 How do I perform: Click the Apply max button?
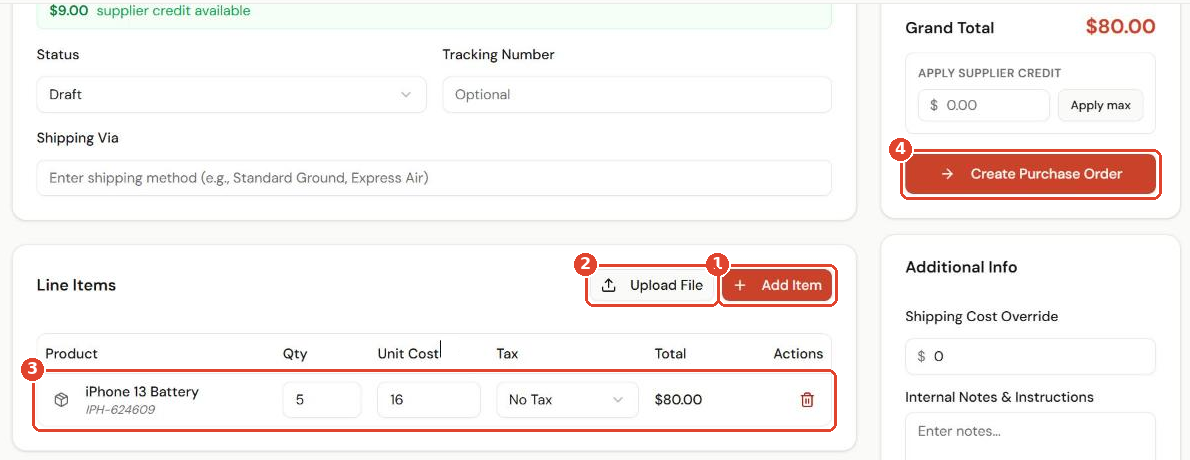click(x=1100, y=106)
